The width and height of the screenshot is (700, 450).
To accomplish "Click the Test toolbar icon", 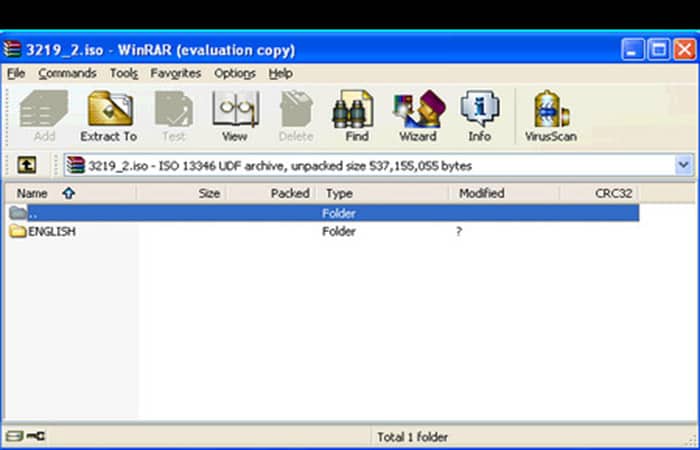I will pyautogui.click(x=174, y=116).
